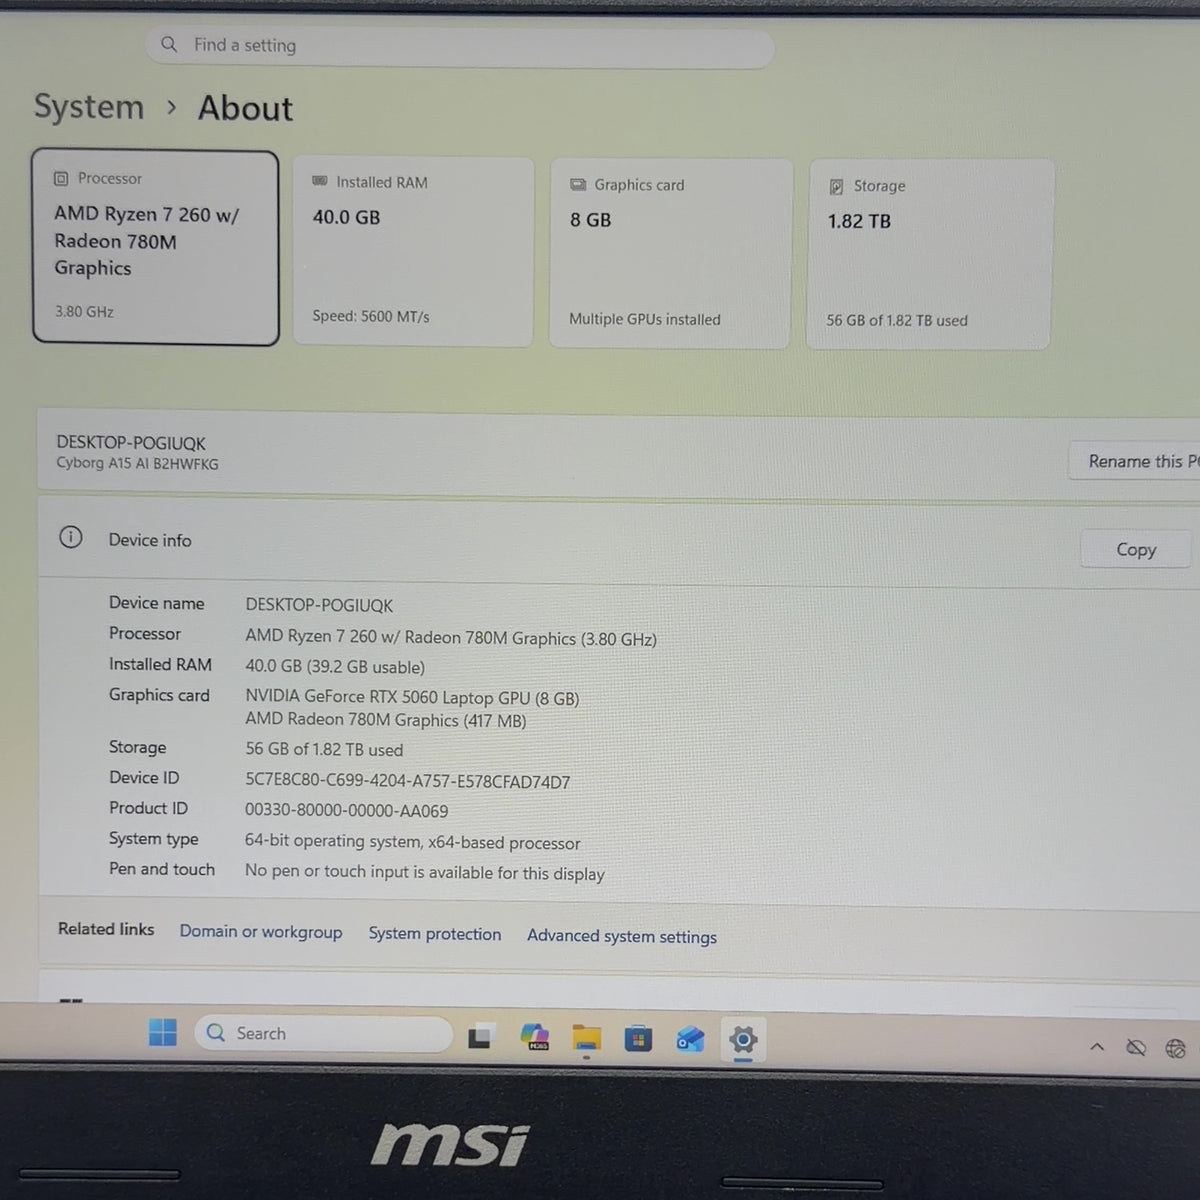Click the Product ID 00330-80000-00000-AA069

coord(347,811)
